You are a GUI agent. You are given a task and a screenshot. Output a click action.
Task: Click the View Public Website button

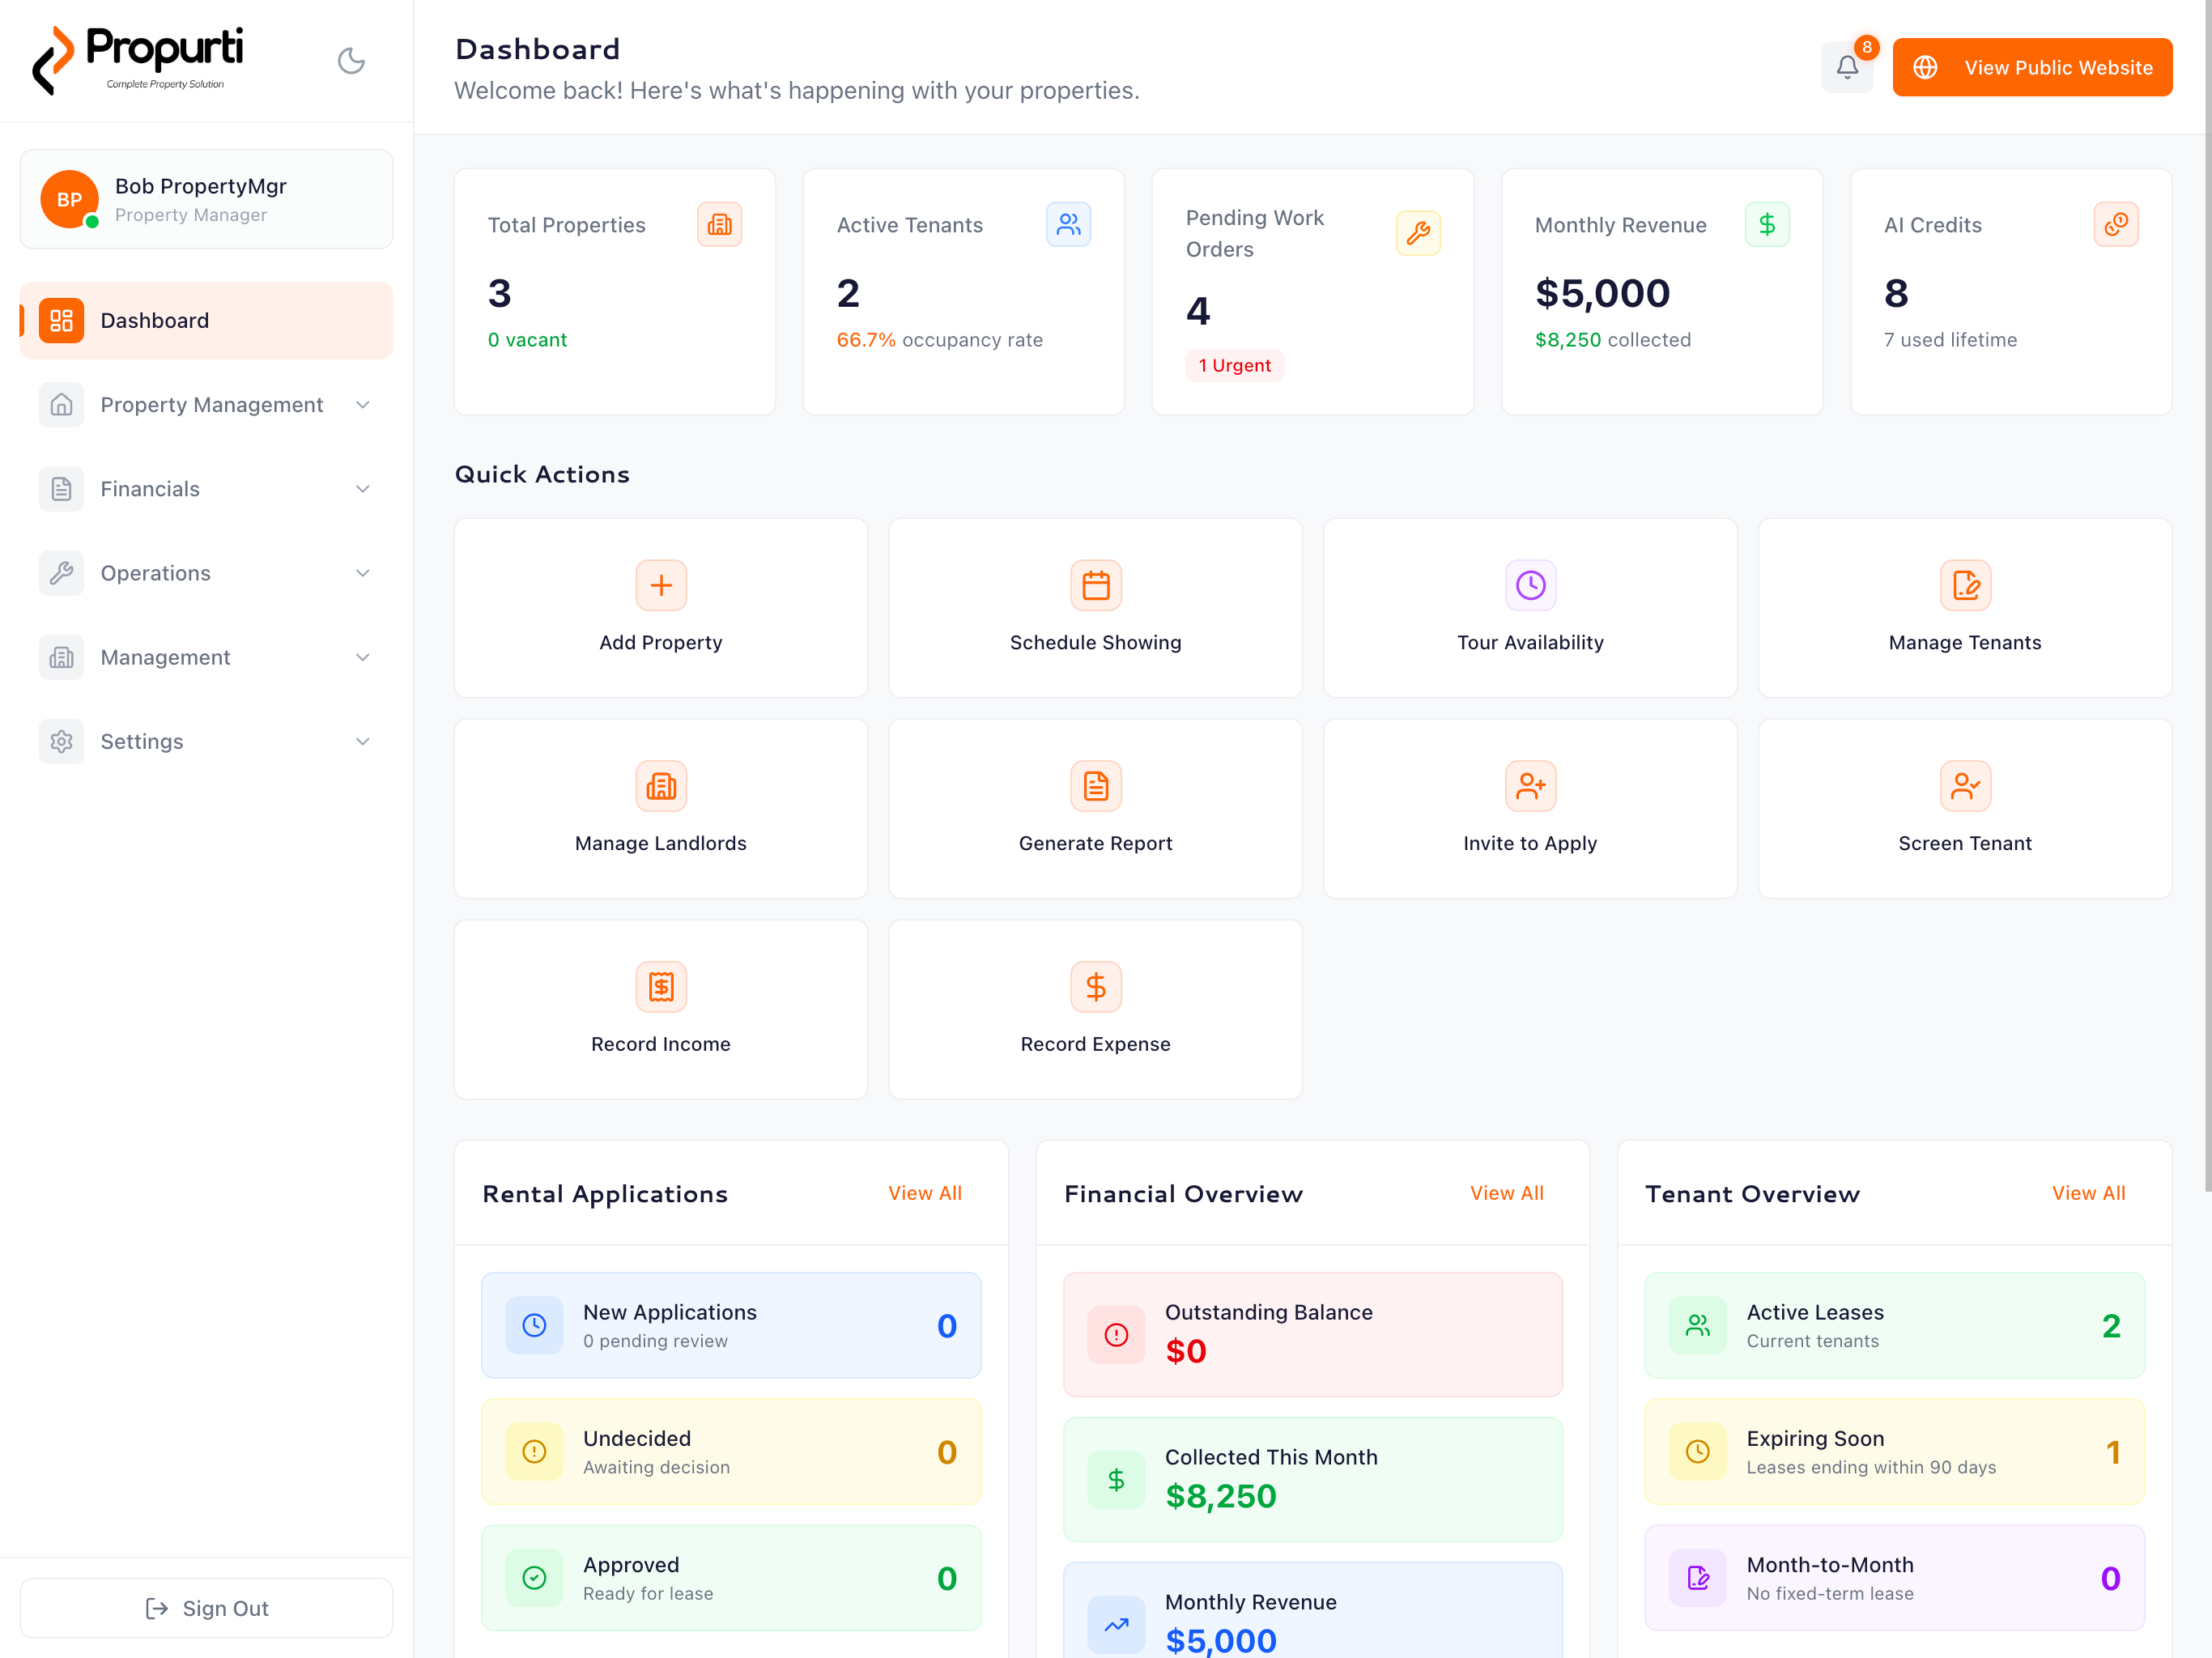point(2032,67)
